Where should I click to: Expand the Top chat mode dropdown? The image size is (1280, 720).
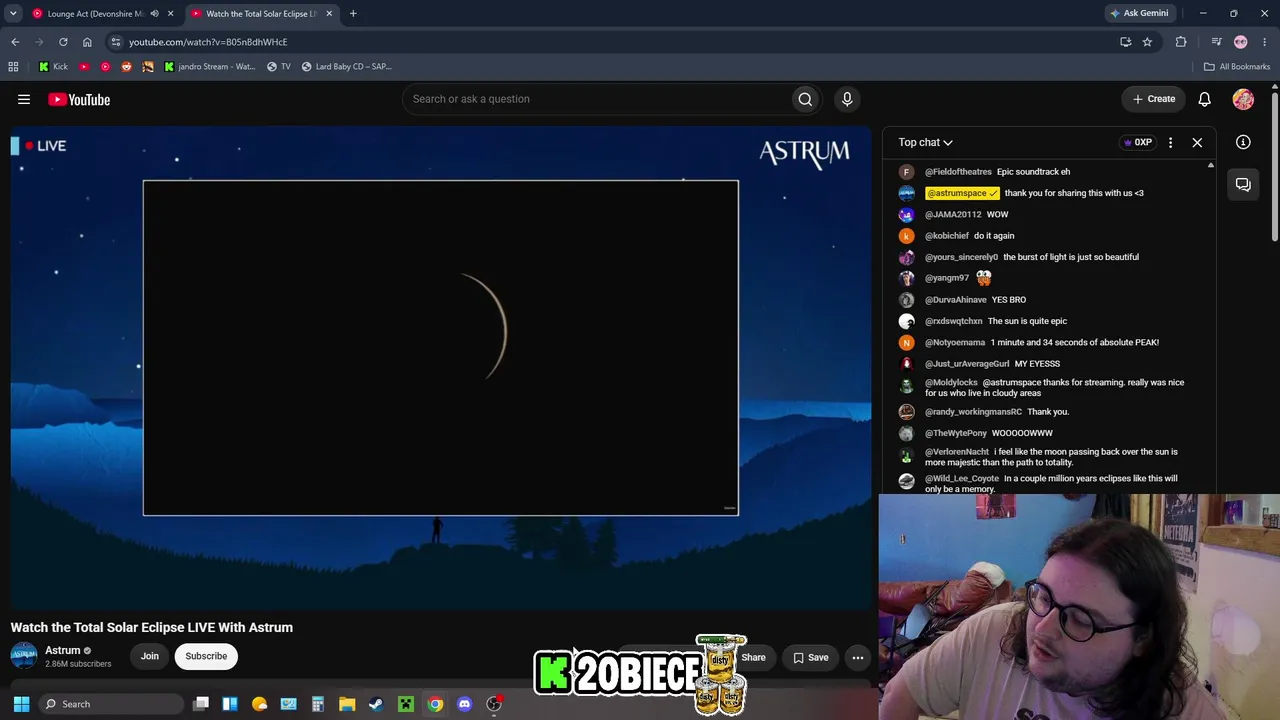925,142
